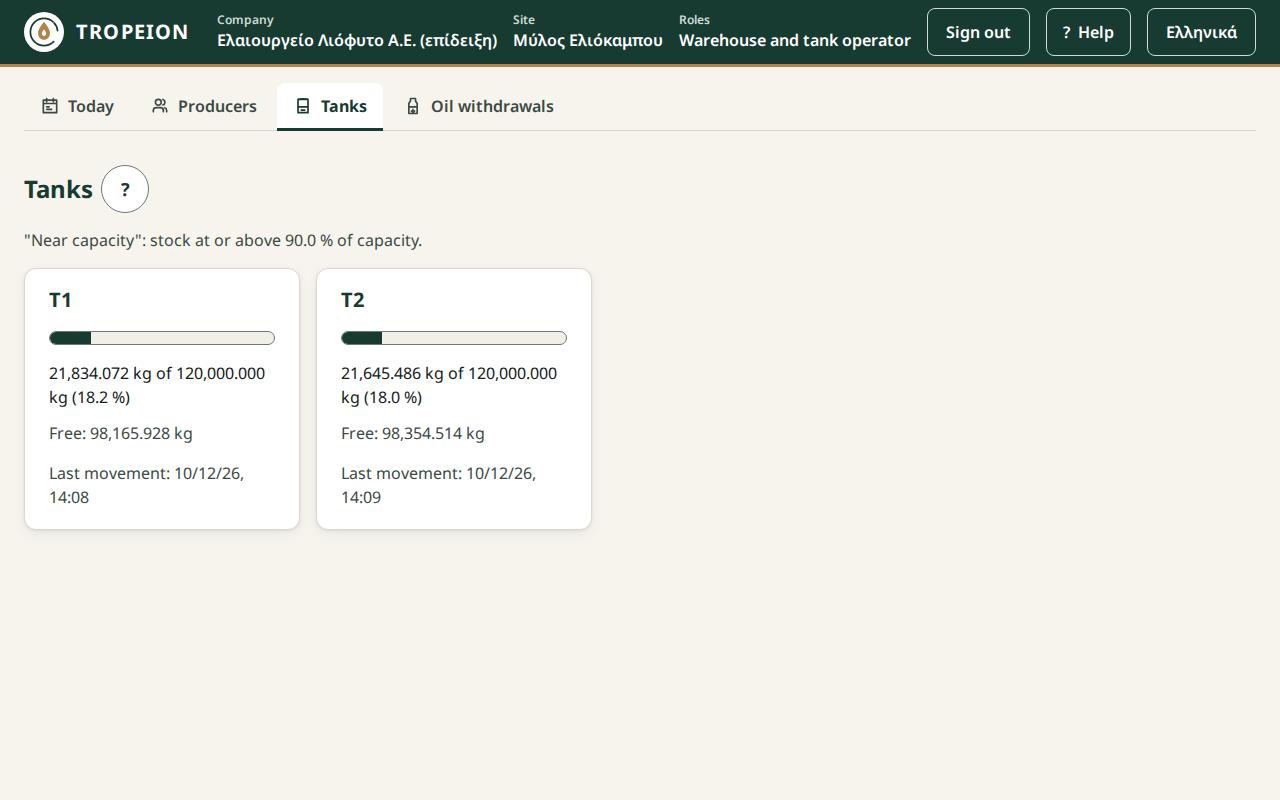Click the calendar icon beside Today
The image size is (1280, 800).
point(50,106)
